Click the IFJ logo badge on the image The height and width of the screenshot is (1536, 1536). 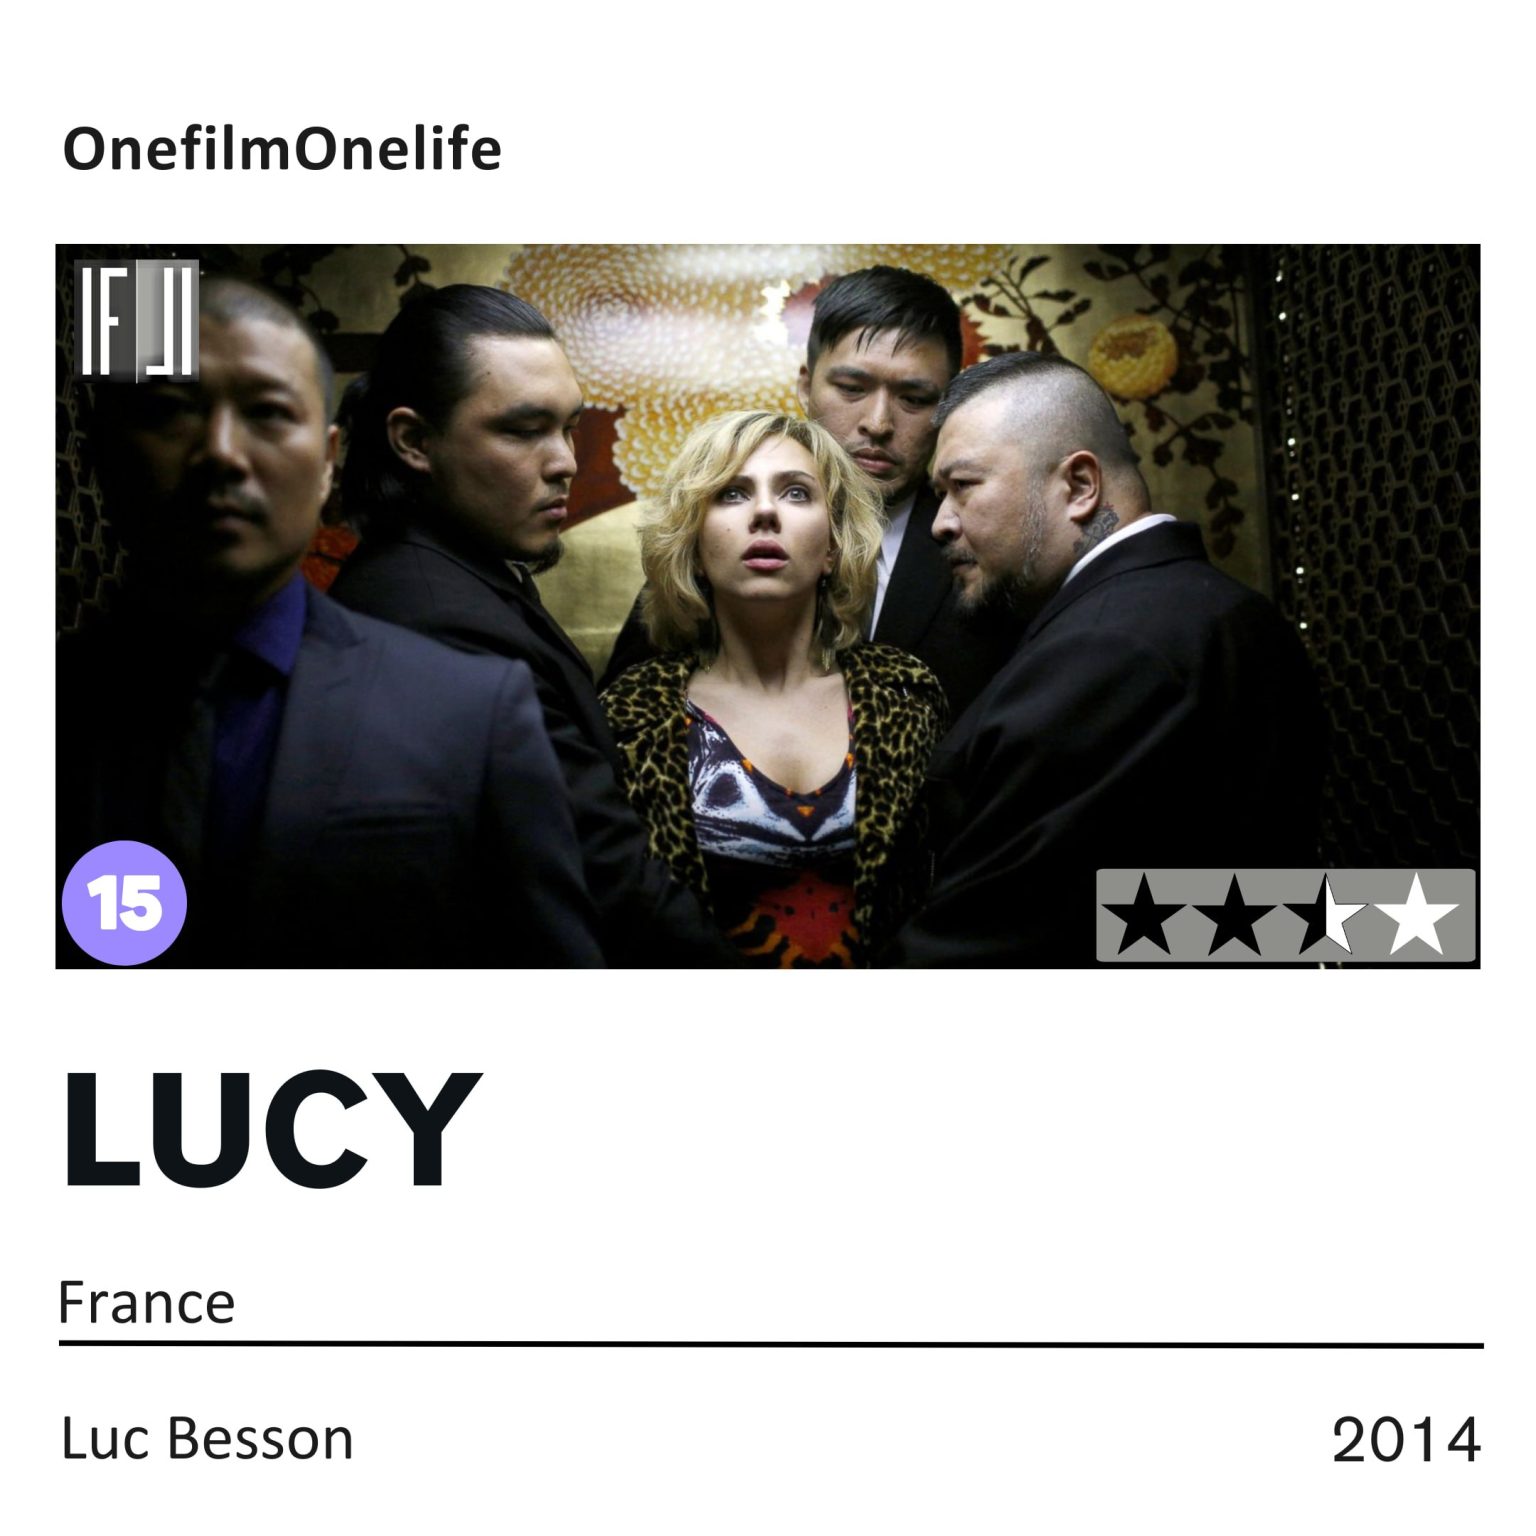137,320
